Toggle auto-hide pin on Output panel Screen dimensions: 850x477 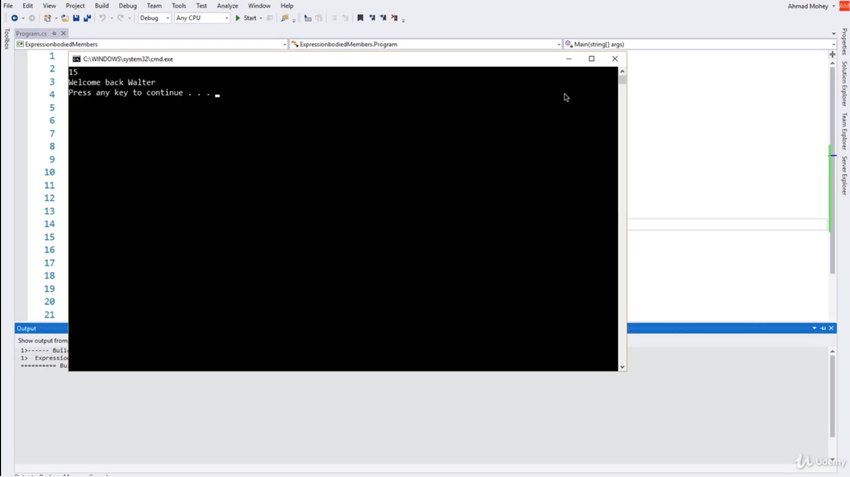click(x=823, y=328)
